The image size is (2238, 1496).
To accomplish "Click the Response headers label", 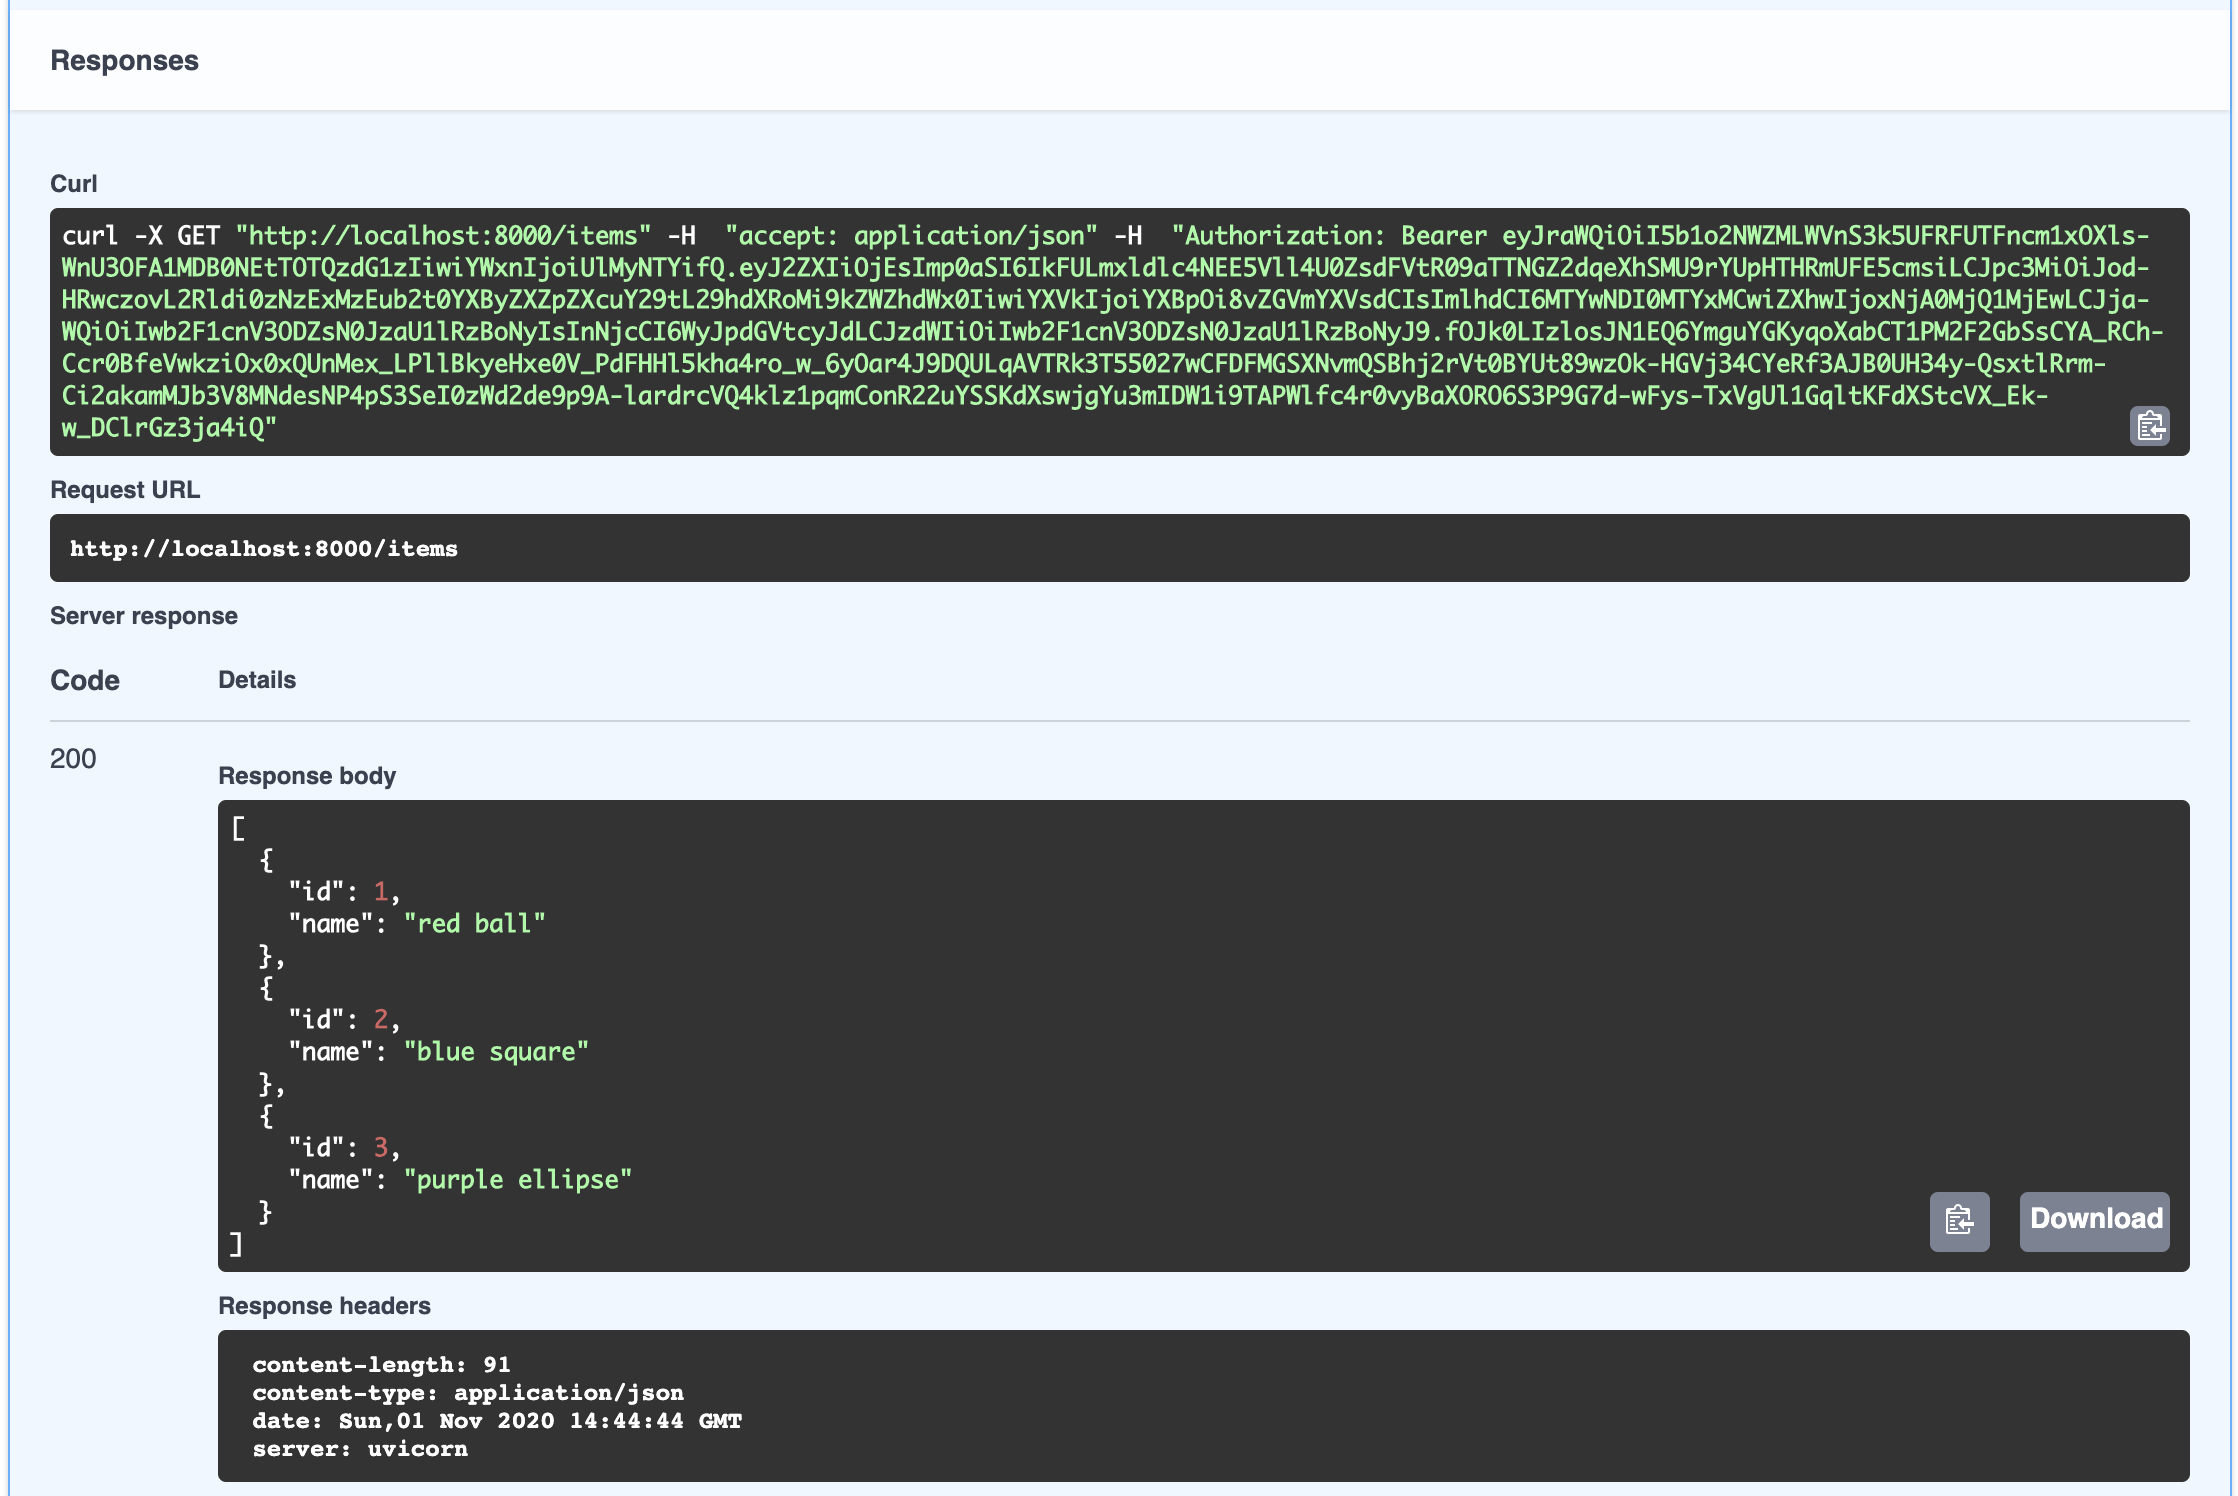I will tap(324, 1306).
